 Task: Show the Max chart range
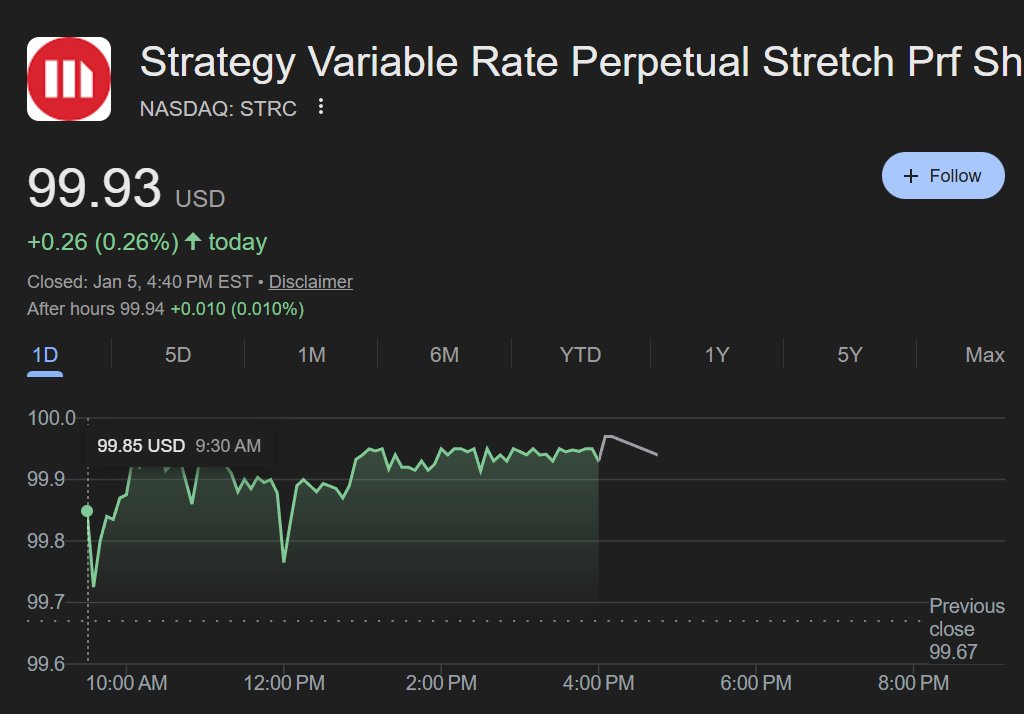click(985, 355)
